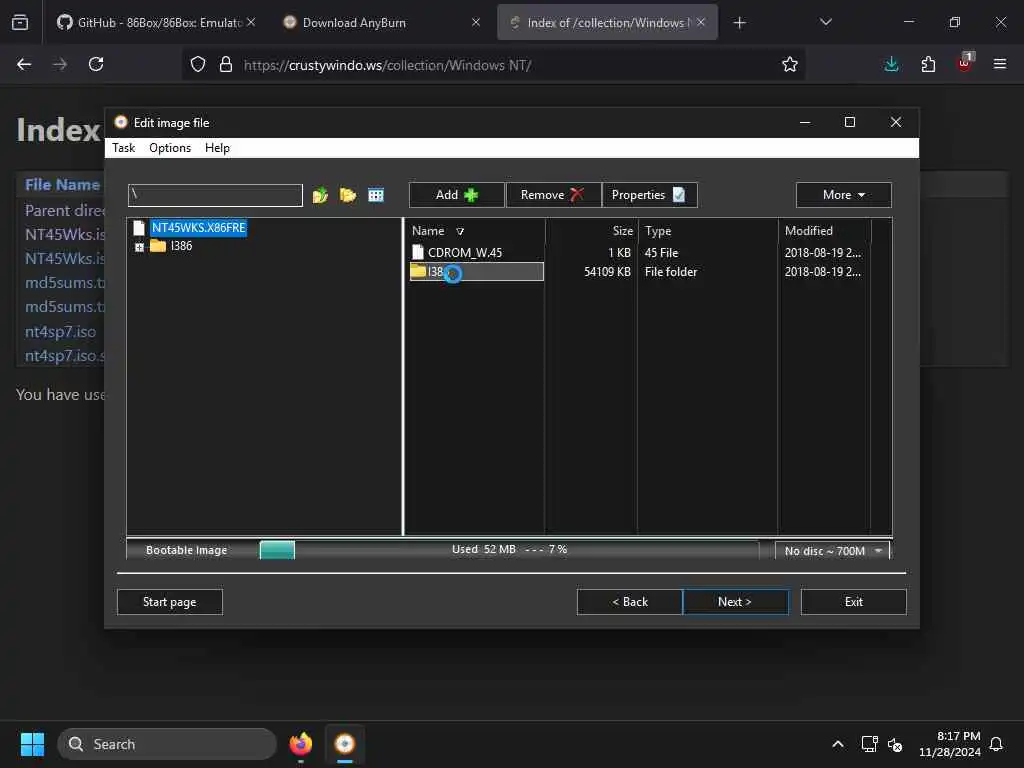
Task: Click the view mode grid icon
Action: coord(376,195)
